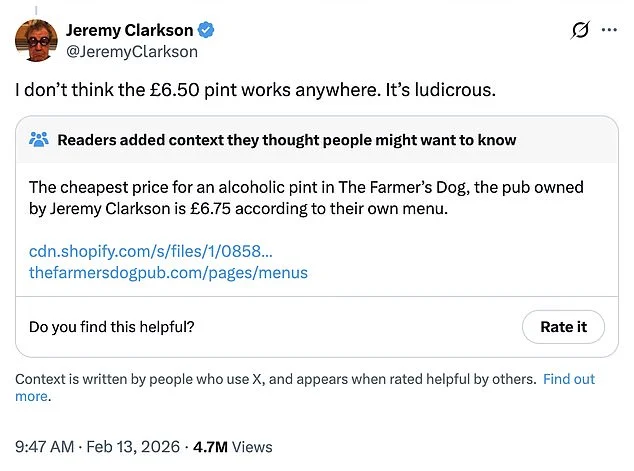Click the @JeremyClarkson handle

click(x=131, y=51)
